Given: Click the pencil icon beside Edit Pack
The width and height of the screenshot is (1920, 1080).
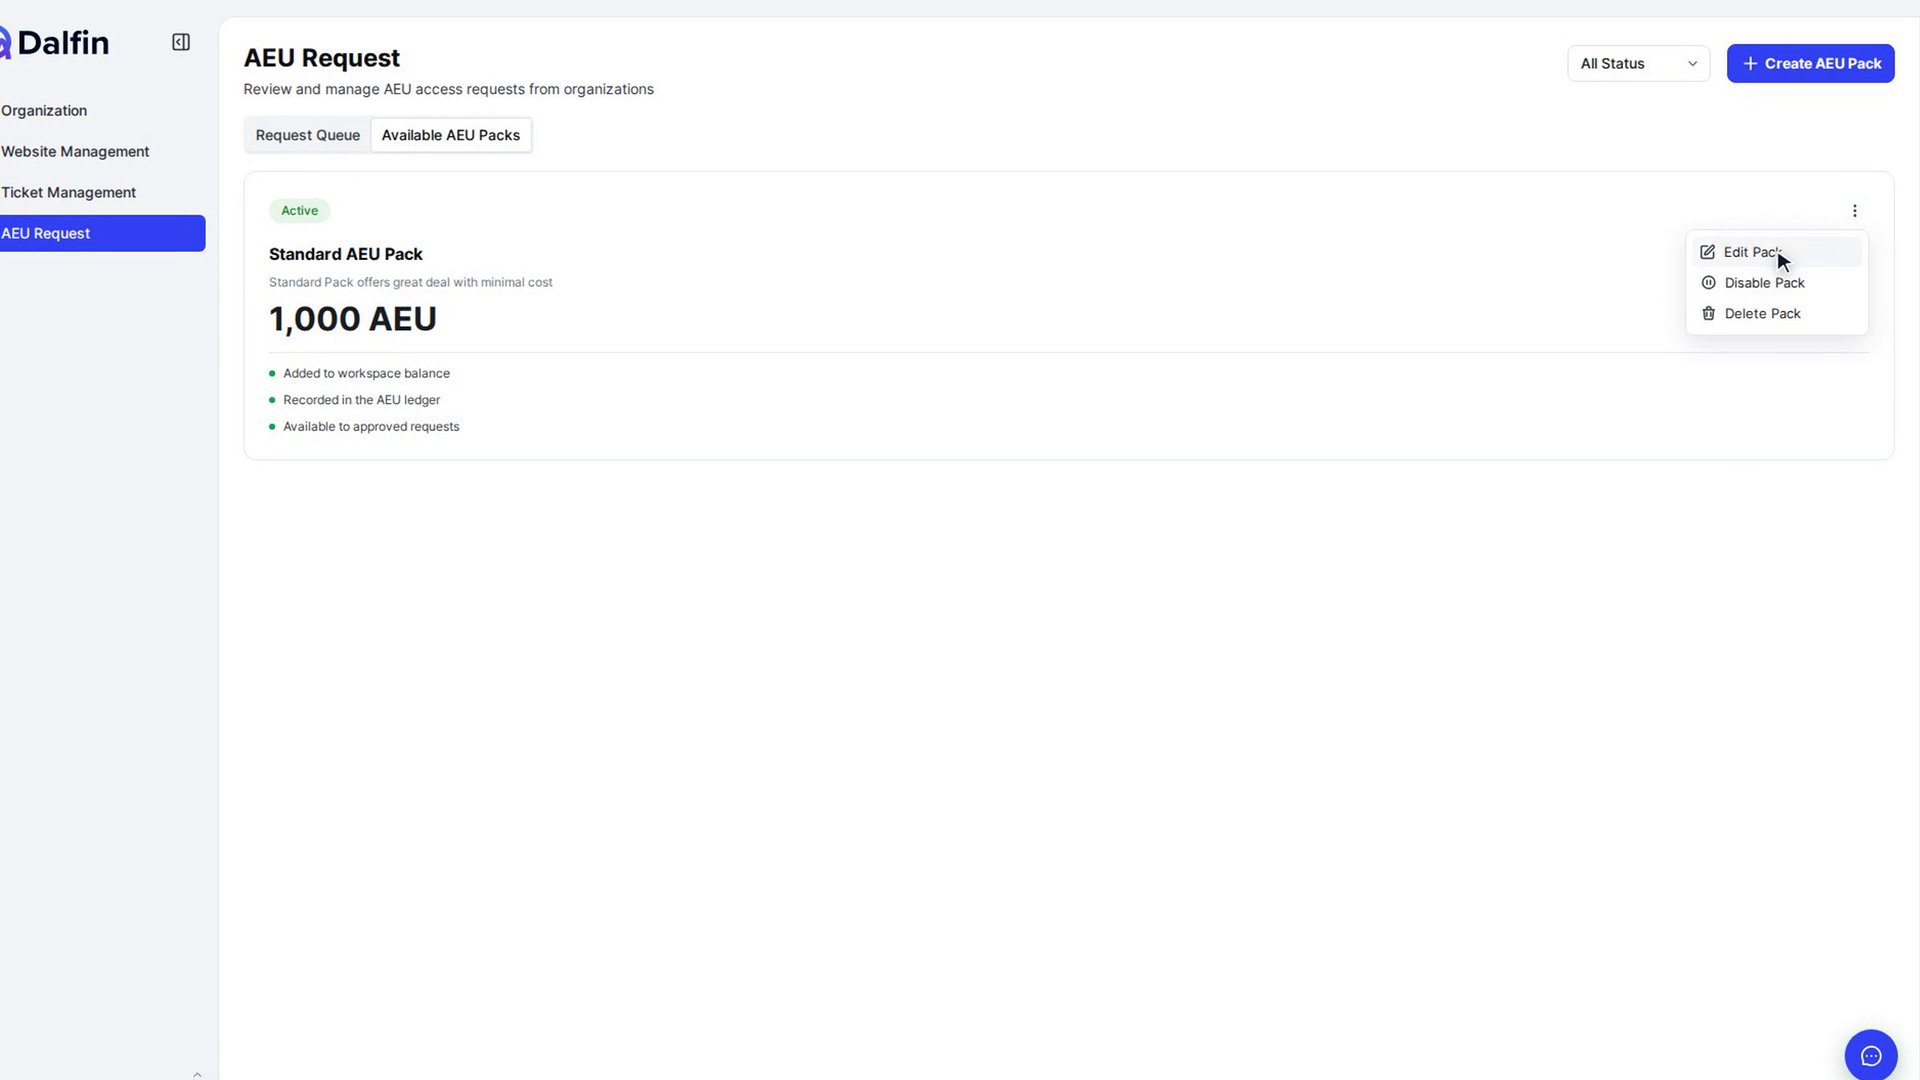Looking at the screenshot, I should tap(1708, 252).
